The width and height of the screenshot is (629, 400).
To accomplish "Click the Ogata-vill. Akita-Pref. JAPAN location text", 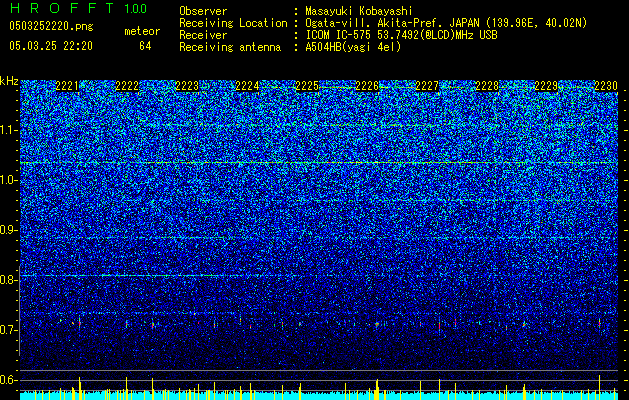I will coord(446,23).
